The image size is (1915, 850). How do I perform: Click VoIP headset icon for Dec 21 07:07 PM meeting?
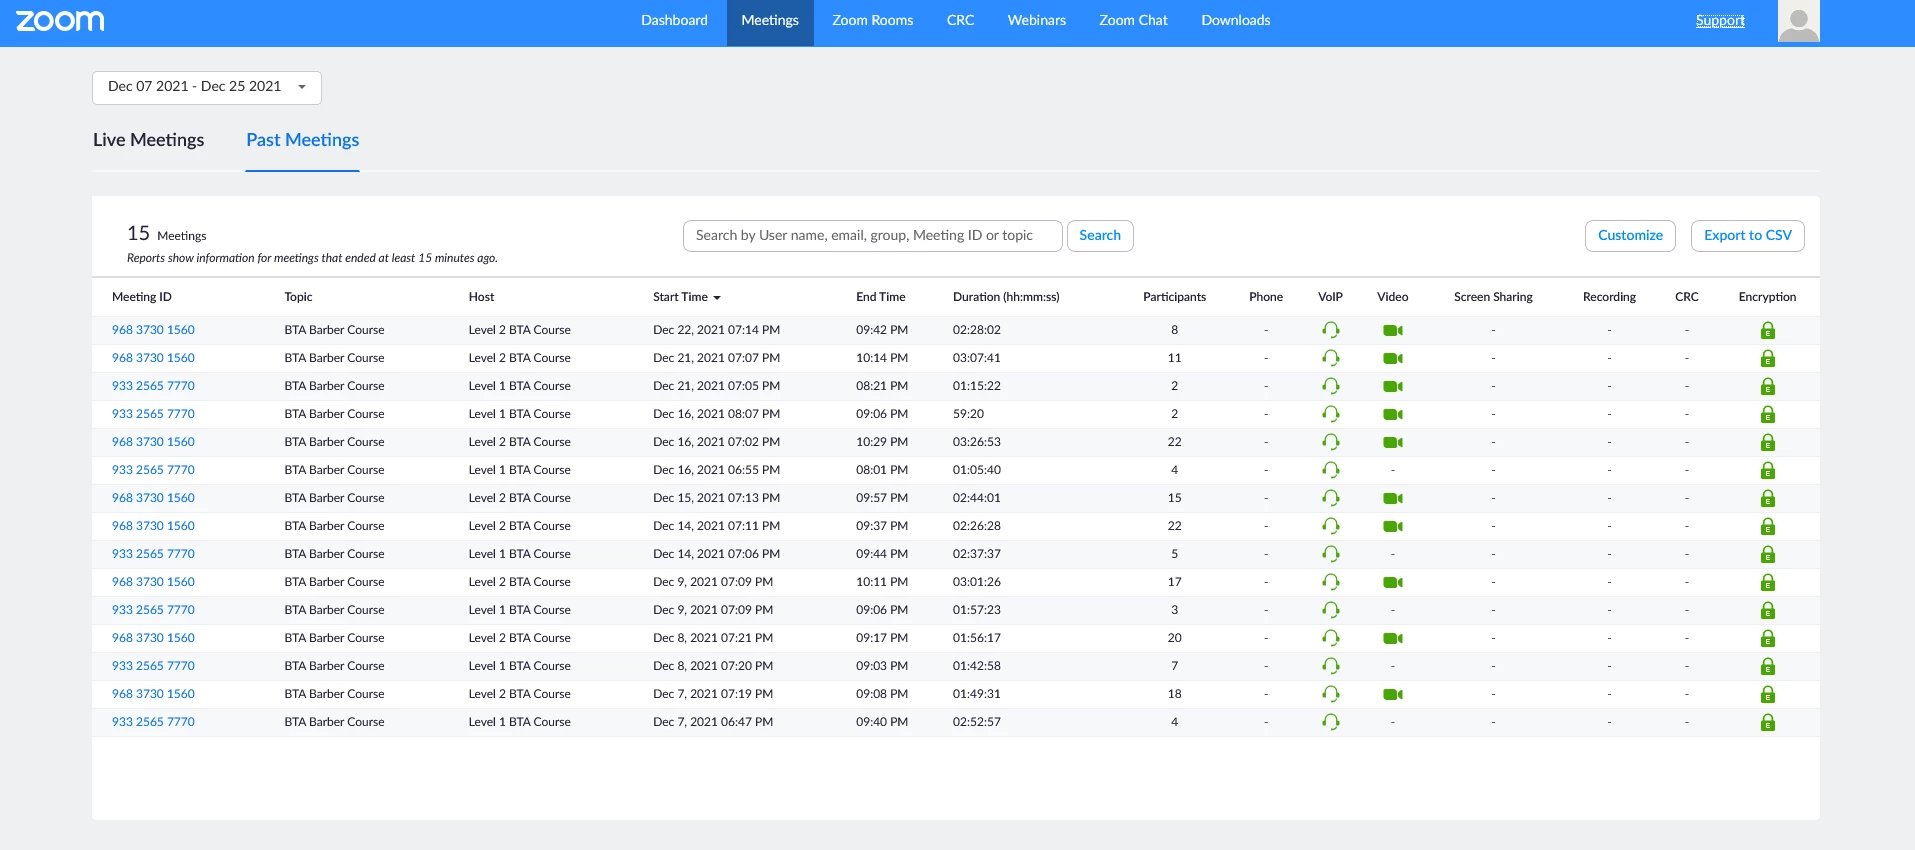tap(1330, 358)
